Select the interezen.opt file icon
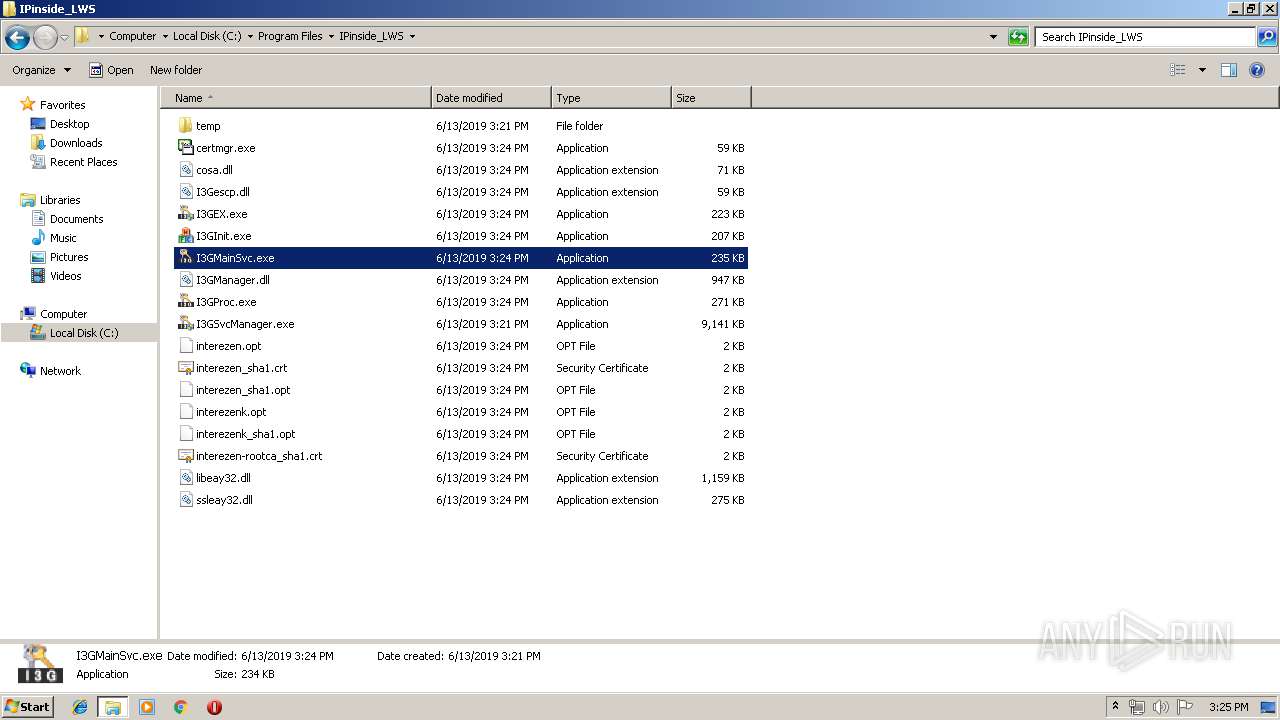Image resolution: width=1280 pixels, height=720 pixels. [185, 346]
